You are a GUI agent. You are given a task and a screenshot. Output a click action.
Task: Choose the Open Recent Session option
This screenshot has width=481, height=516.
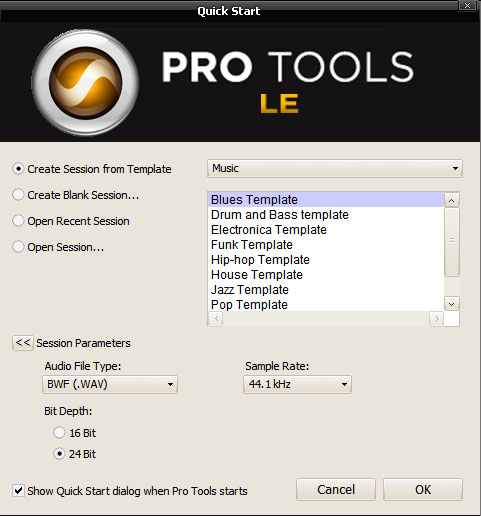point(18,221)
